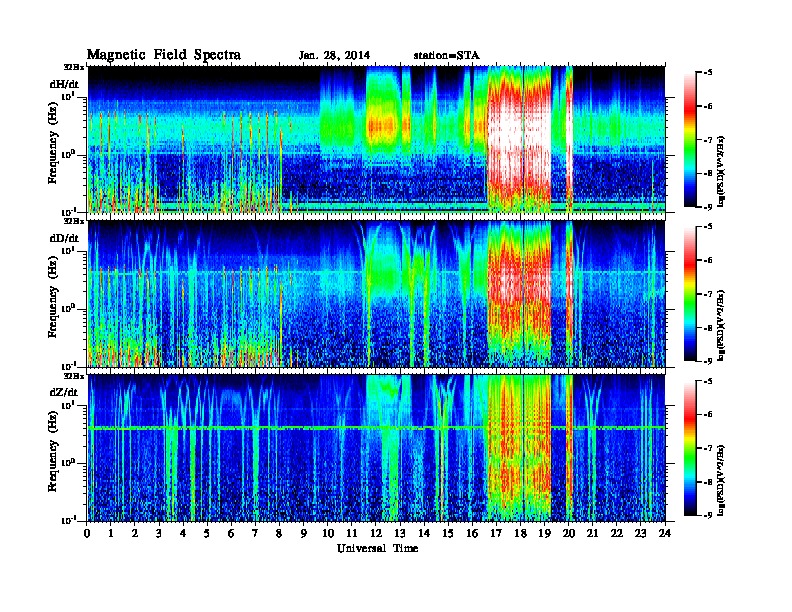Click hour tick '12' on time axis
Screen dimensions: 792x612
(376, 534)
